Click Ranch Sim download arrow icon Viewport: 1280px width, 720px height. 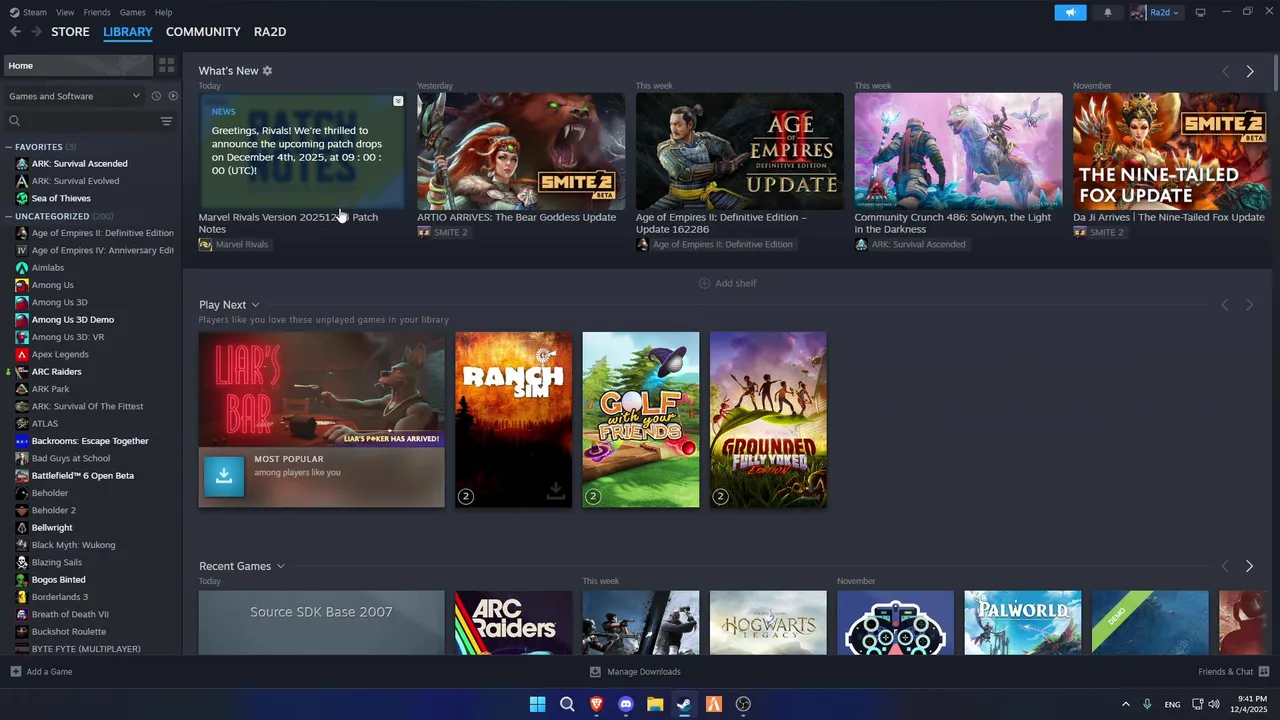point(556,491)
